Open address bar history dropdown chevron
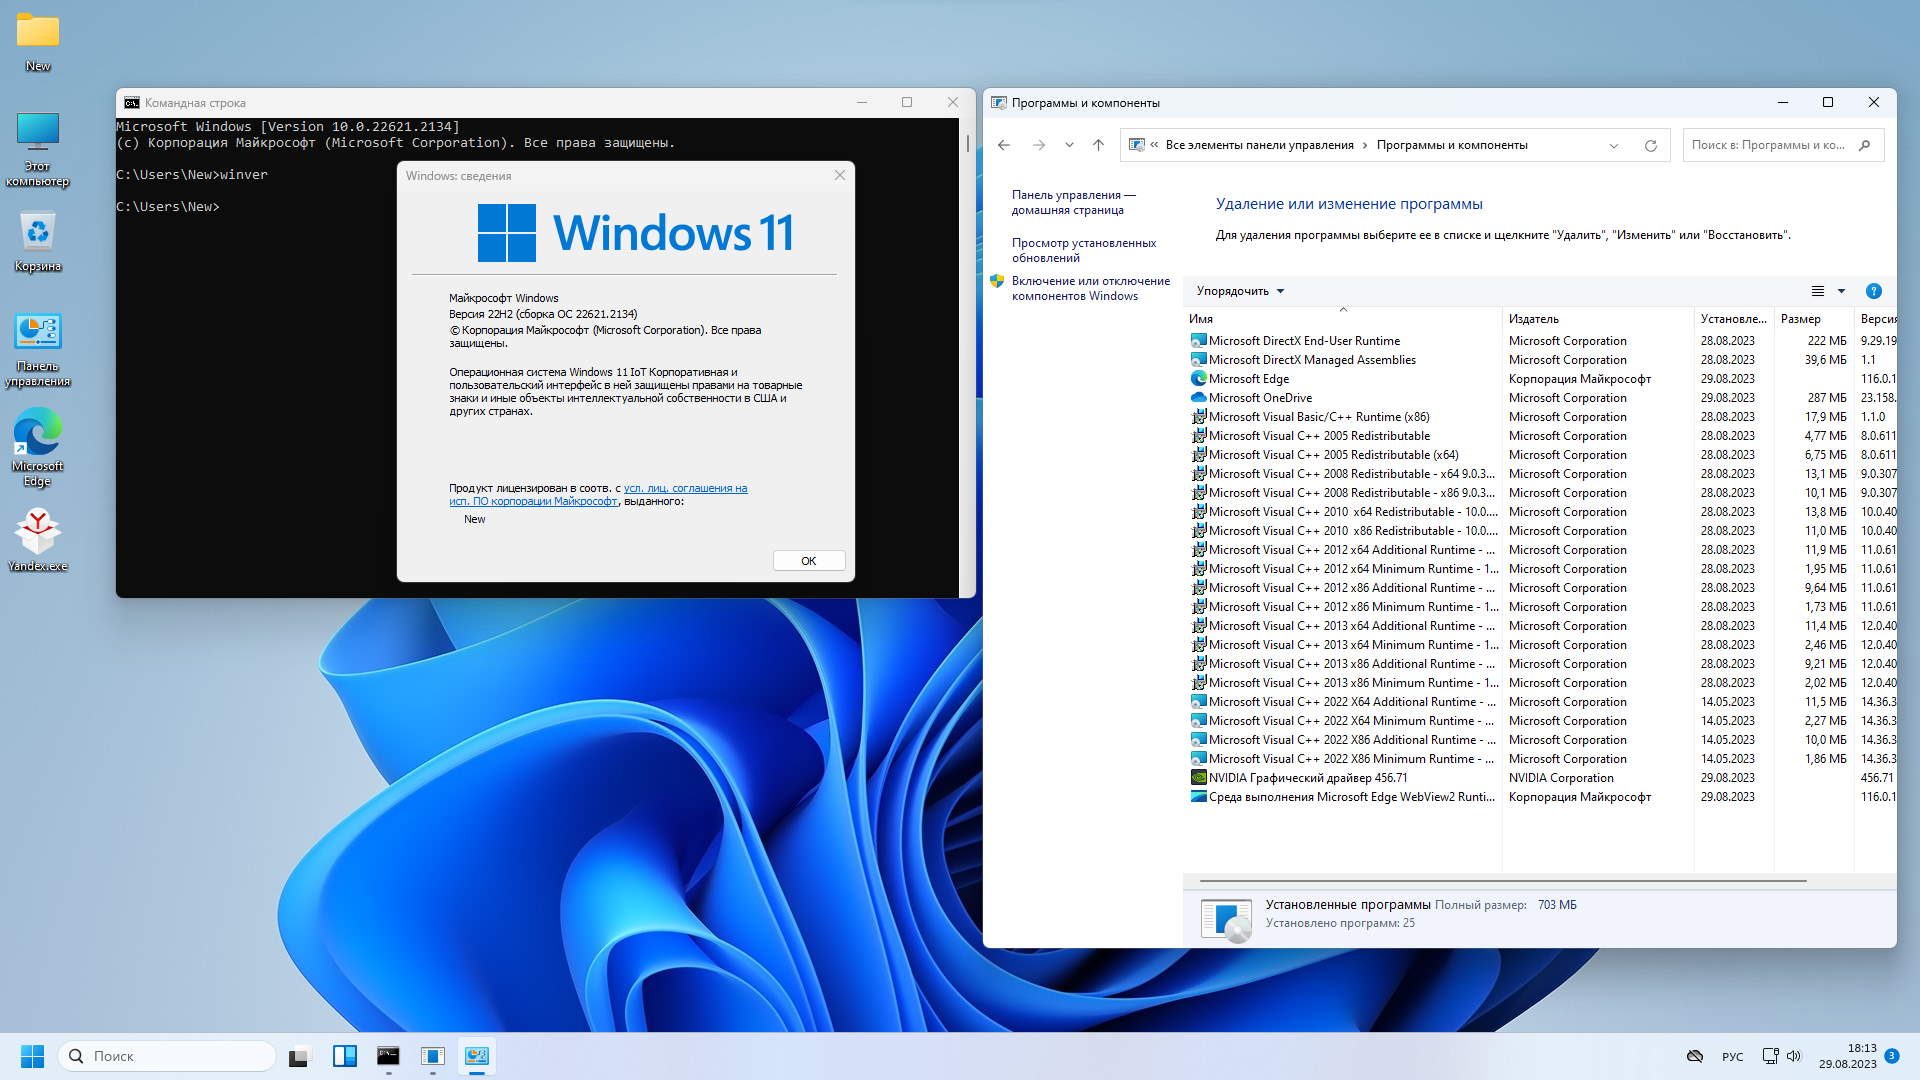 pyautogui.click(x=1613, y=146)
